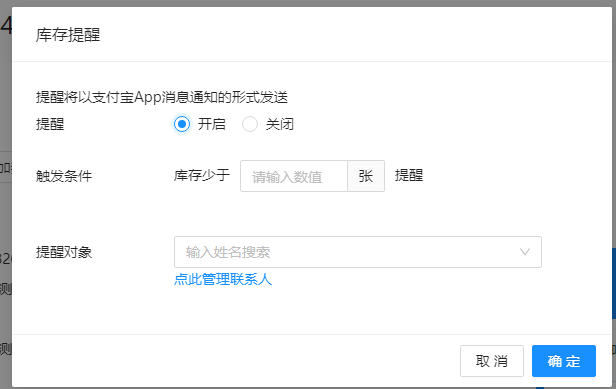
Task: Click the 请输入数值 stock threshold field
Action: click(294, 176)
